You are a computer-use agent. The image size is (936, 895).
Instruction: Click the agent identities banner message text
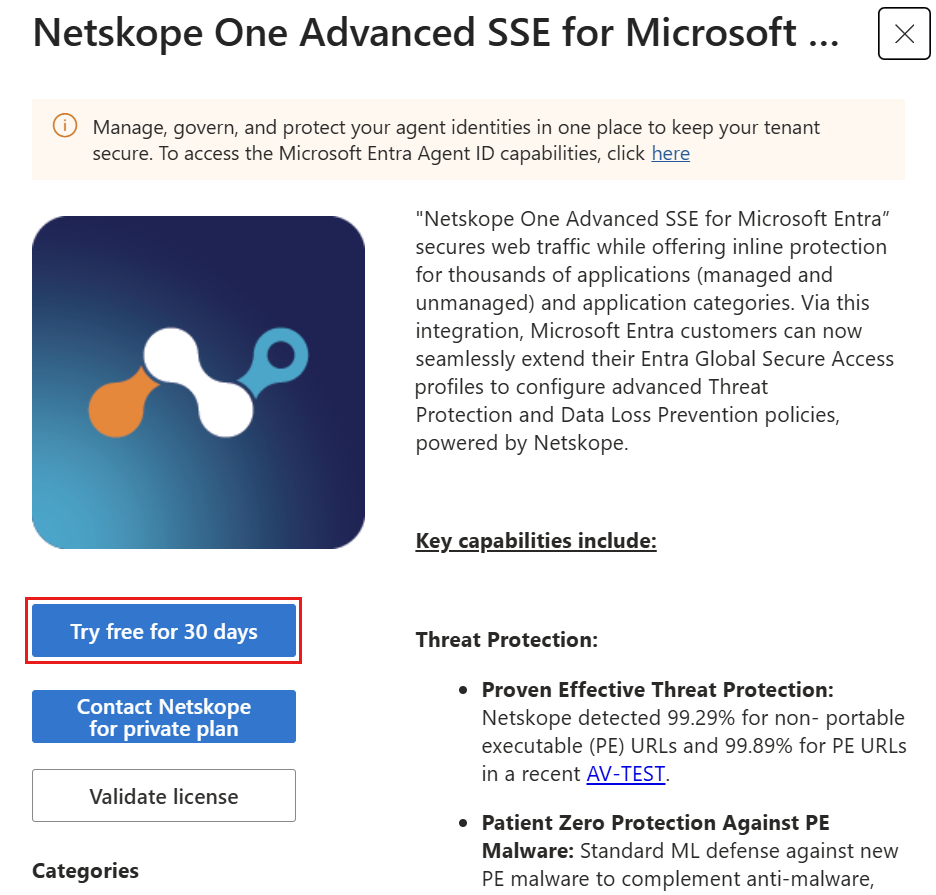[x=456, y=140]
